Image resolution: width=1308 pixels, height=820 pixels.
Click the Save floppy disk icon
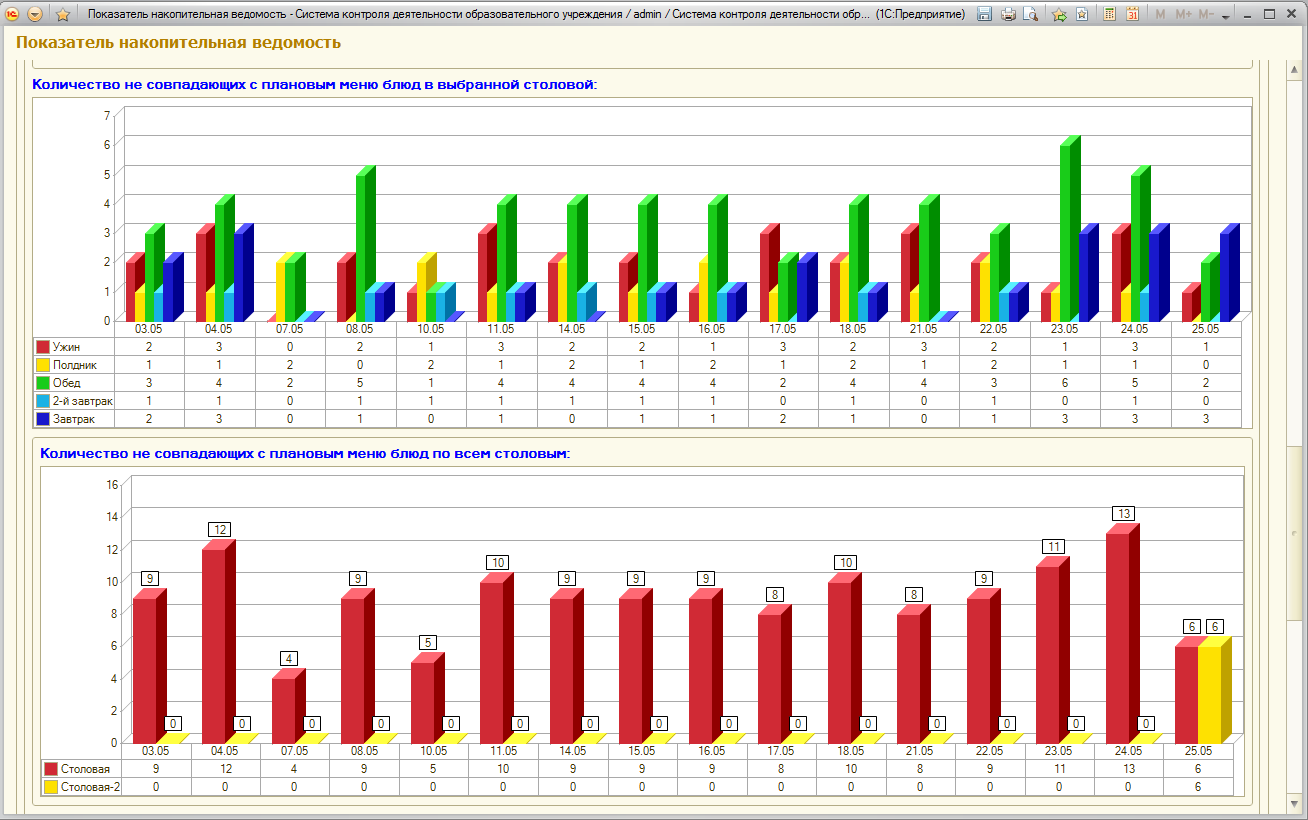[x=984, y=14]
